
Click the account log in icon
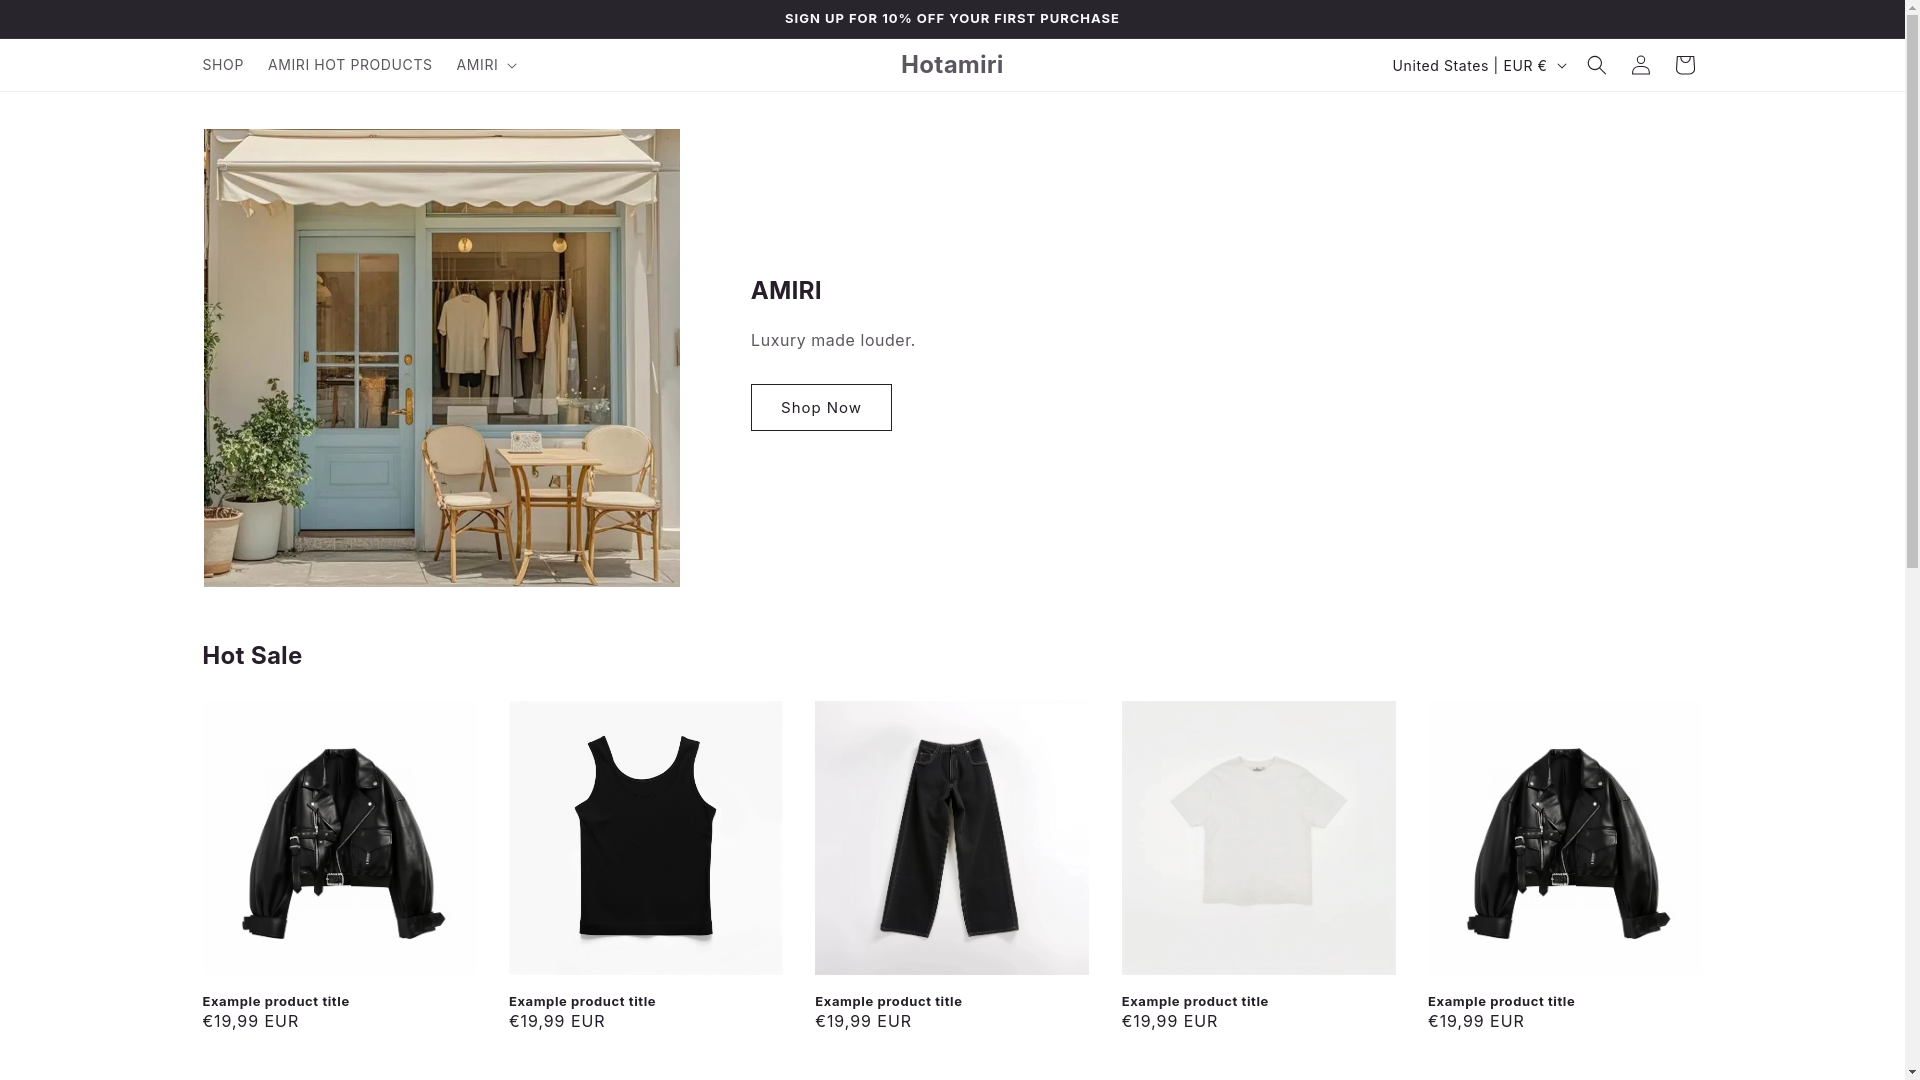(x=1640, y=65)
